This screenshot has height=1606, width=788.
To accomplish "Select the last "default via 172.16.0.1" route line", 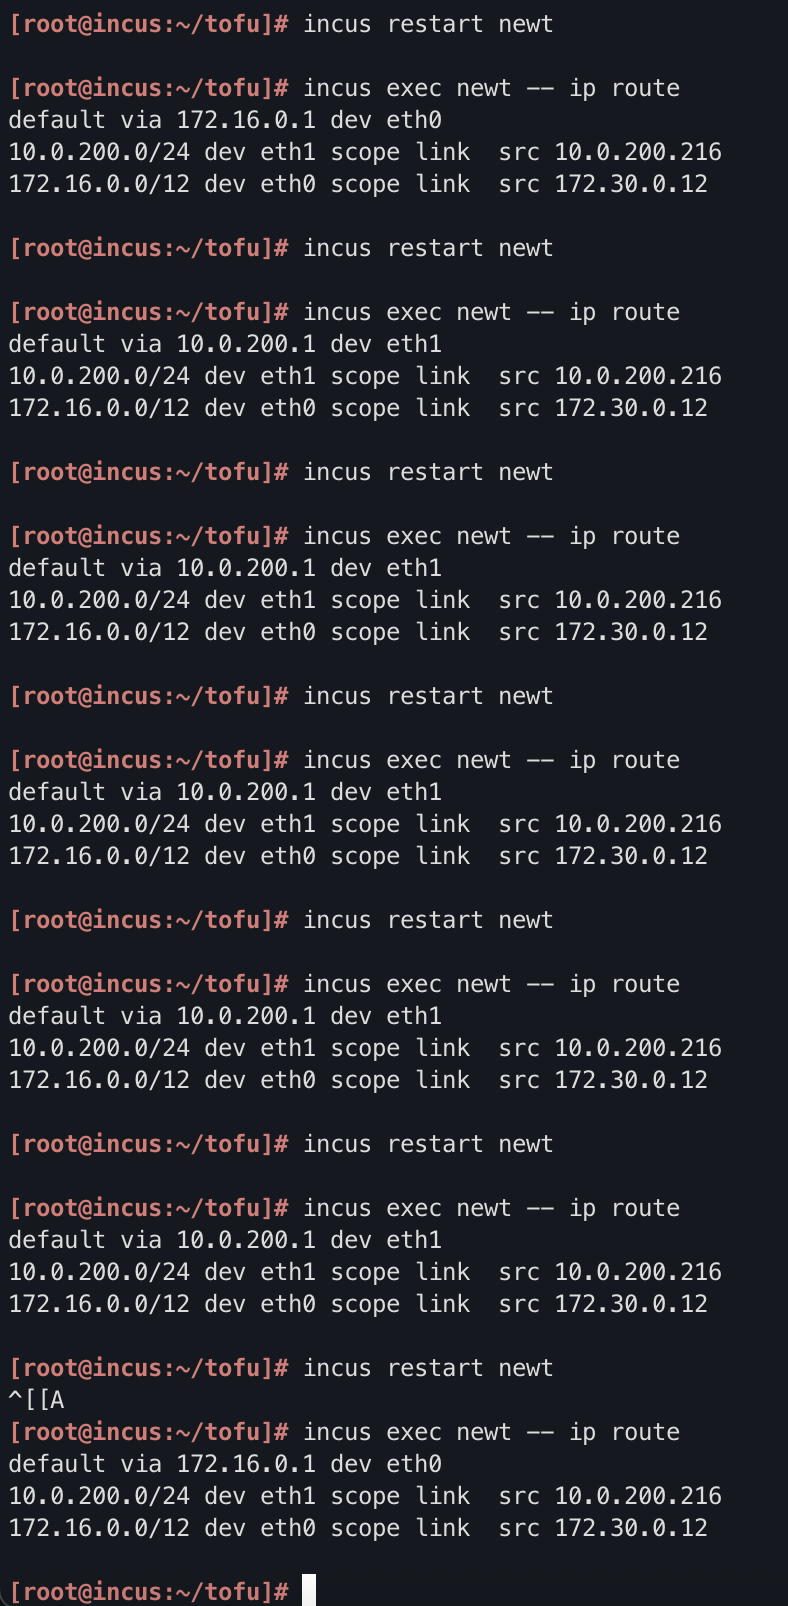I will coord(224,1464).
